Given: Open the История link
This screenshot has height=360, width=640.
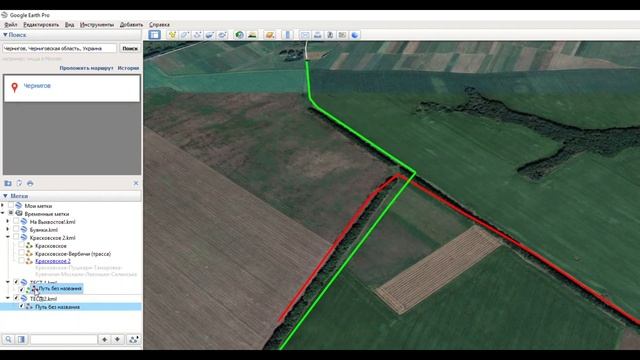Looking at the screenshot, I should pos(128,68).
